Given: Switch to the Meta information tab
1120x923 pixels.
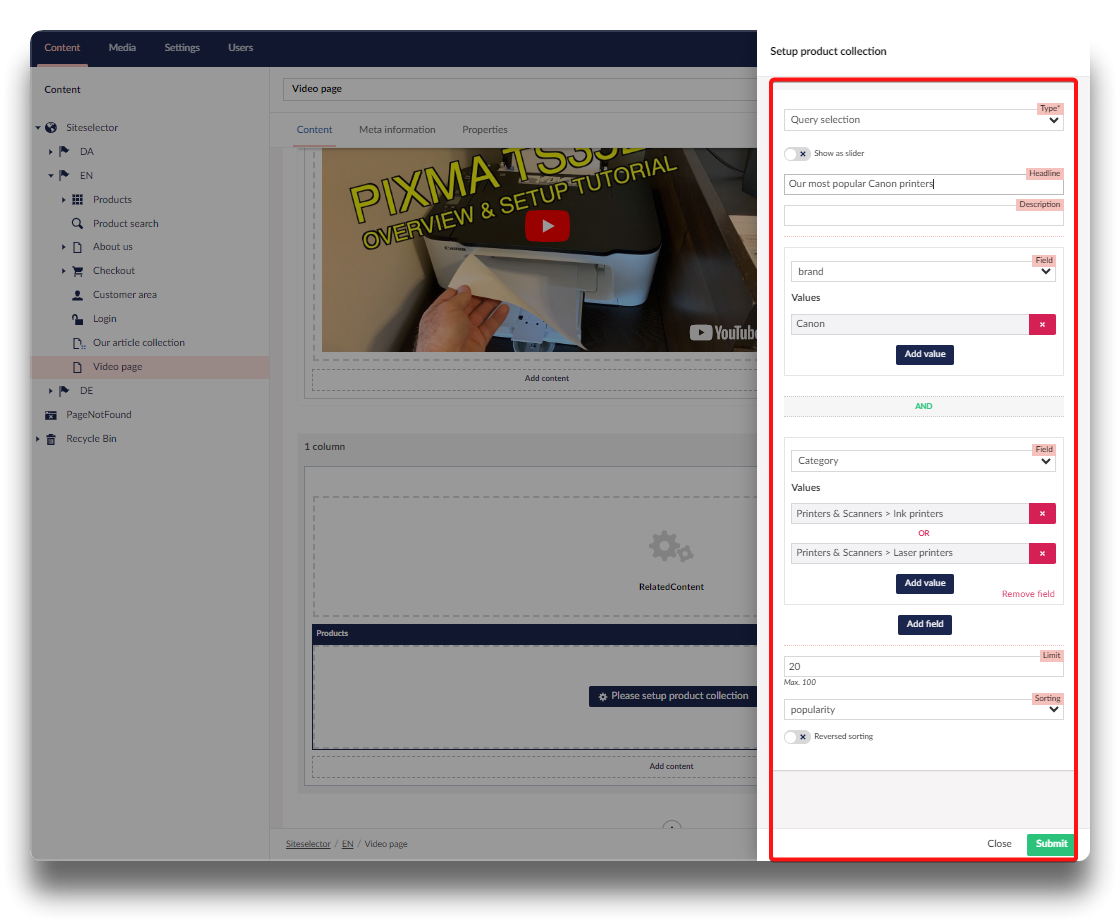Looking at the screenshot, I should point(397,130).
